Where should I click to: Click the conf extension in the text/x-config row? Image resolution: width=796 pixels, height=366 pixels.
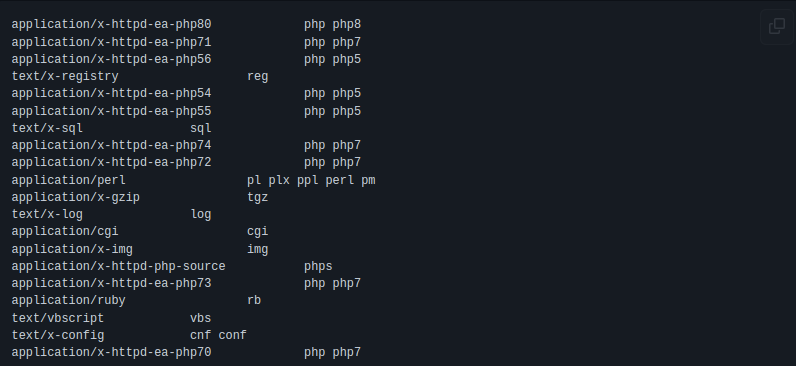coord(233,336)
